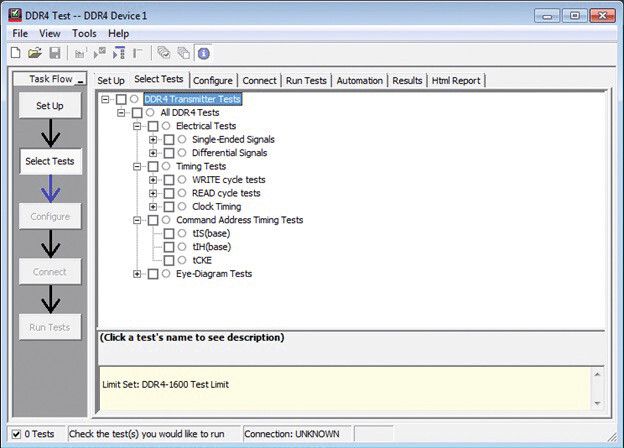Switch to the Set Up tab

click(x=111, y=80)
